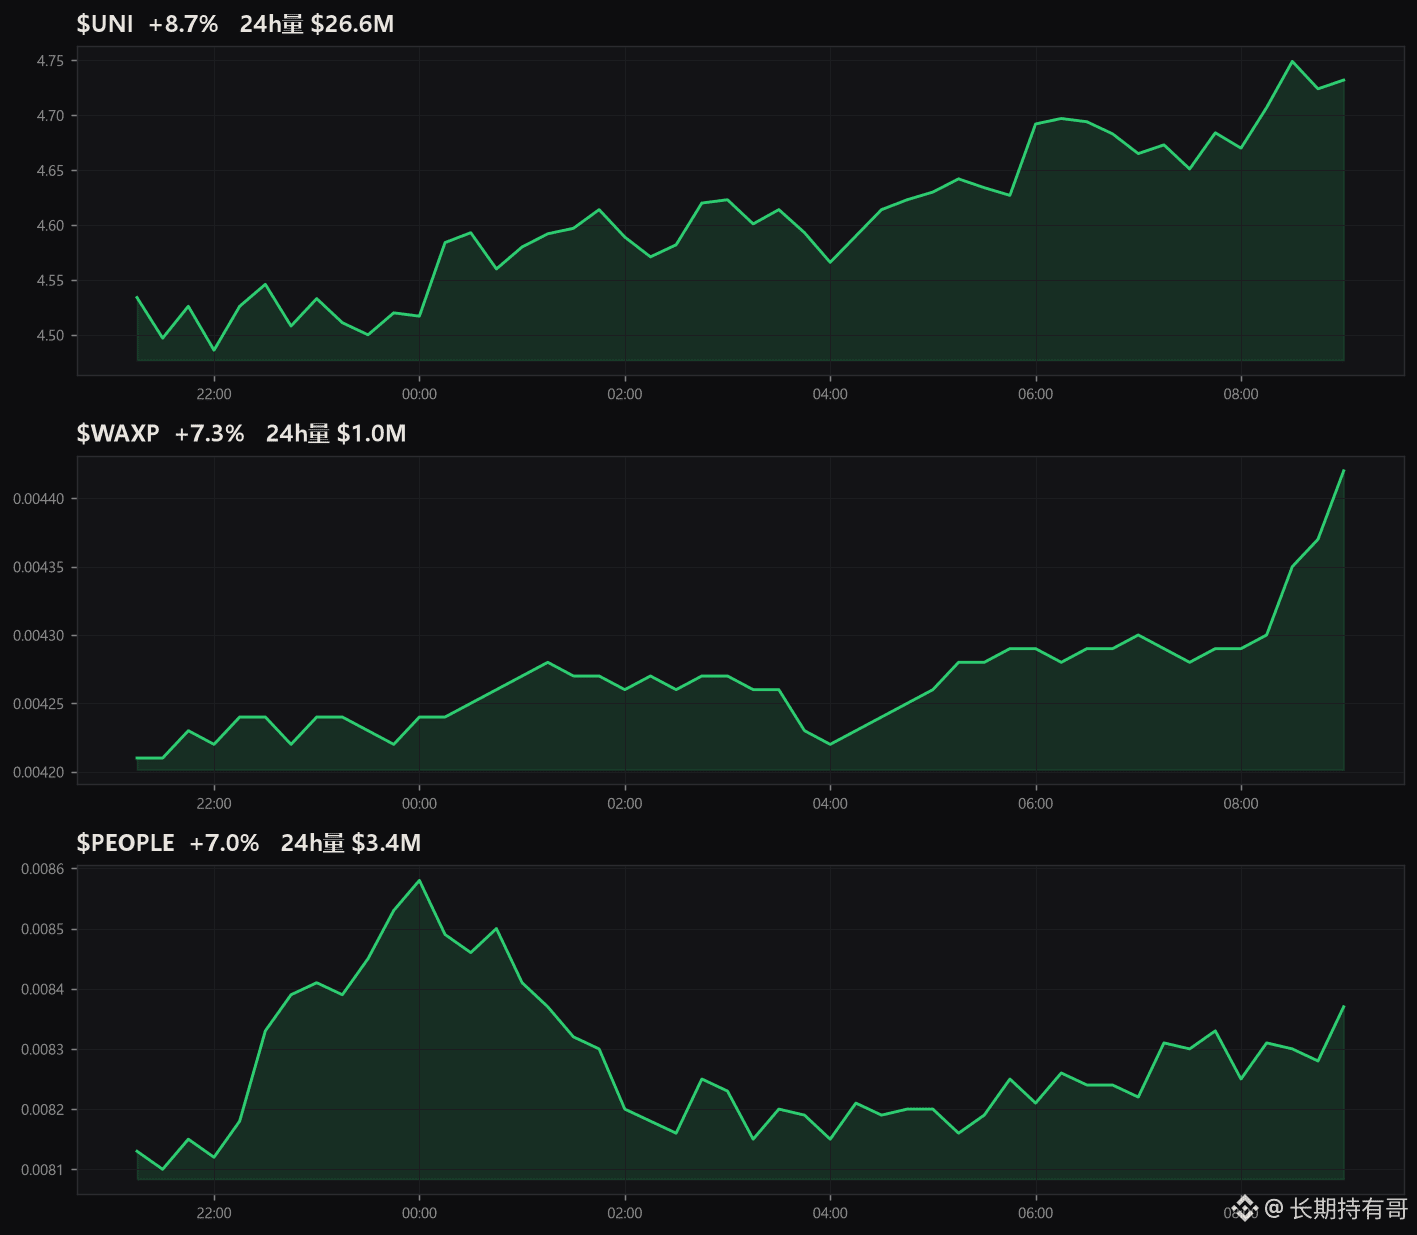
Task: Select the +7.3% change on WAXP
Action: click(x=209, y=433)
